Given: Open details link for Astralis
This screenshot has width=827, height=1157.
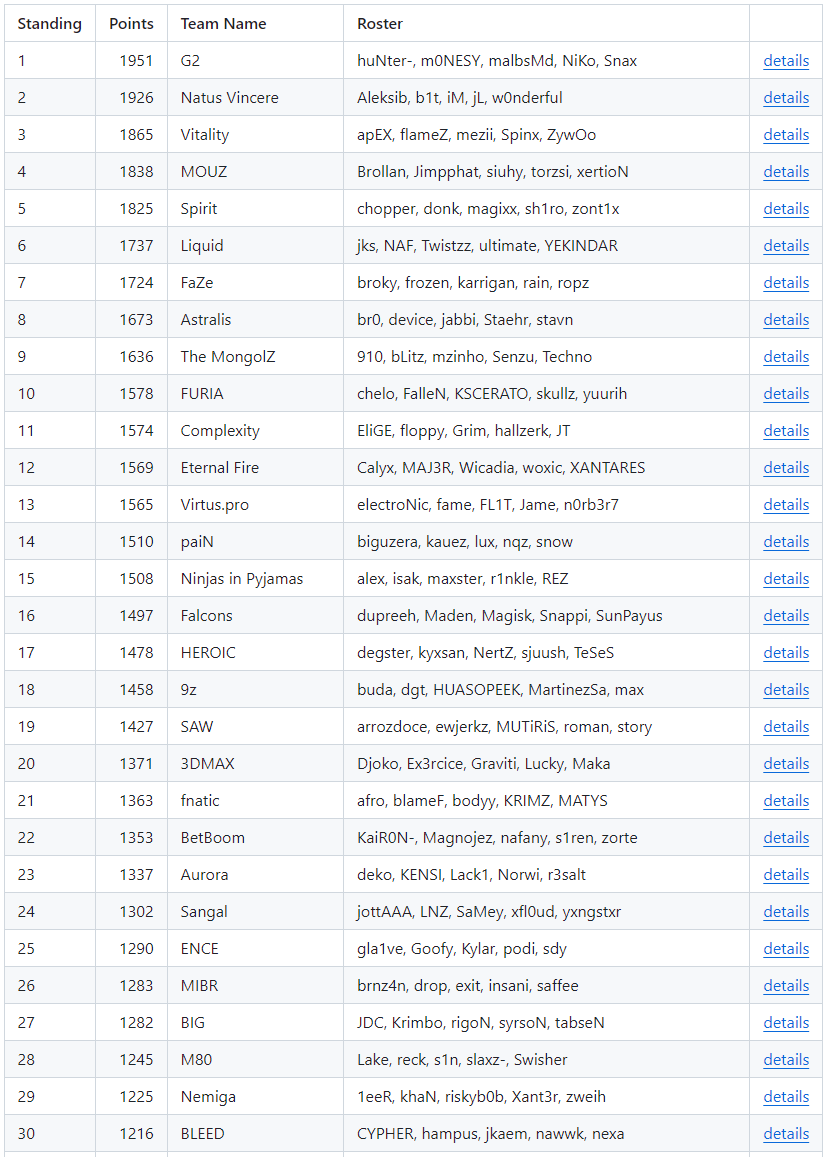Looking at the screenshot, I should point(786,320).
